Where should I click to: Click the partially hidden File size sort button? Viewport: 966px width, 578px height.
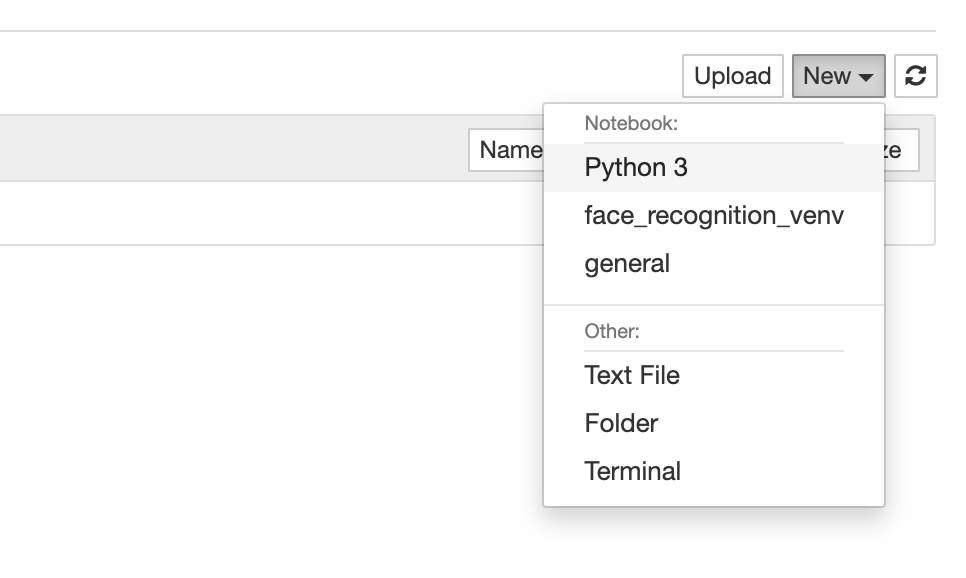click(902, 151)
